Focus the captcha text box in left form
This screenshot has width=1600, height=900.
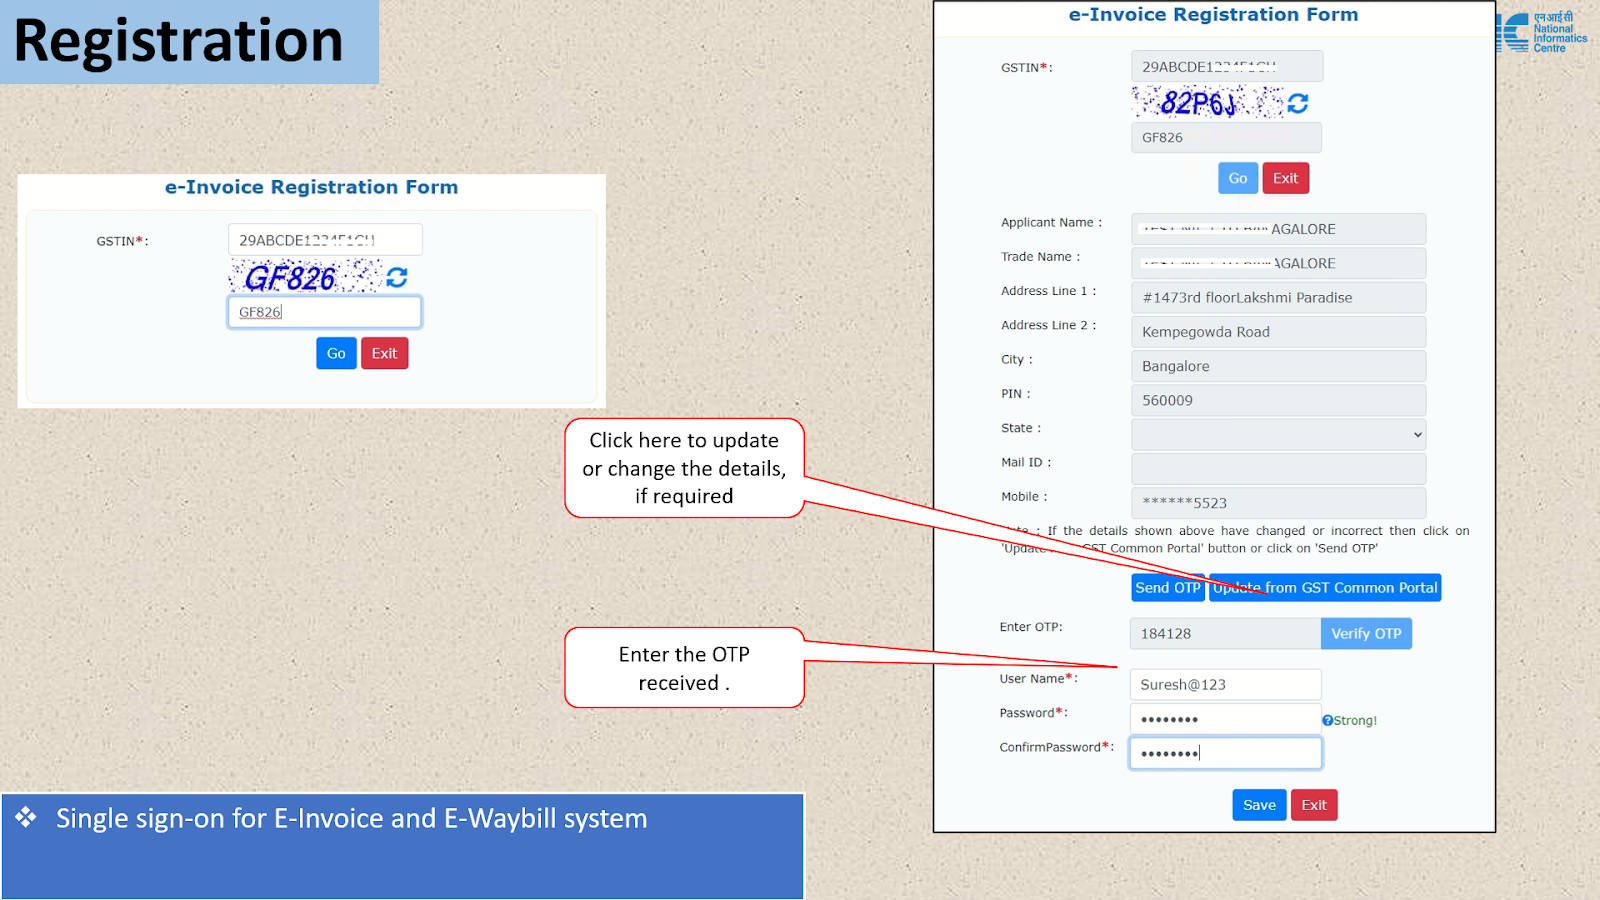pyautogui.click(x=324, y=312)
